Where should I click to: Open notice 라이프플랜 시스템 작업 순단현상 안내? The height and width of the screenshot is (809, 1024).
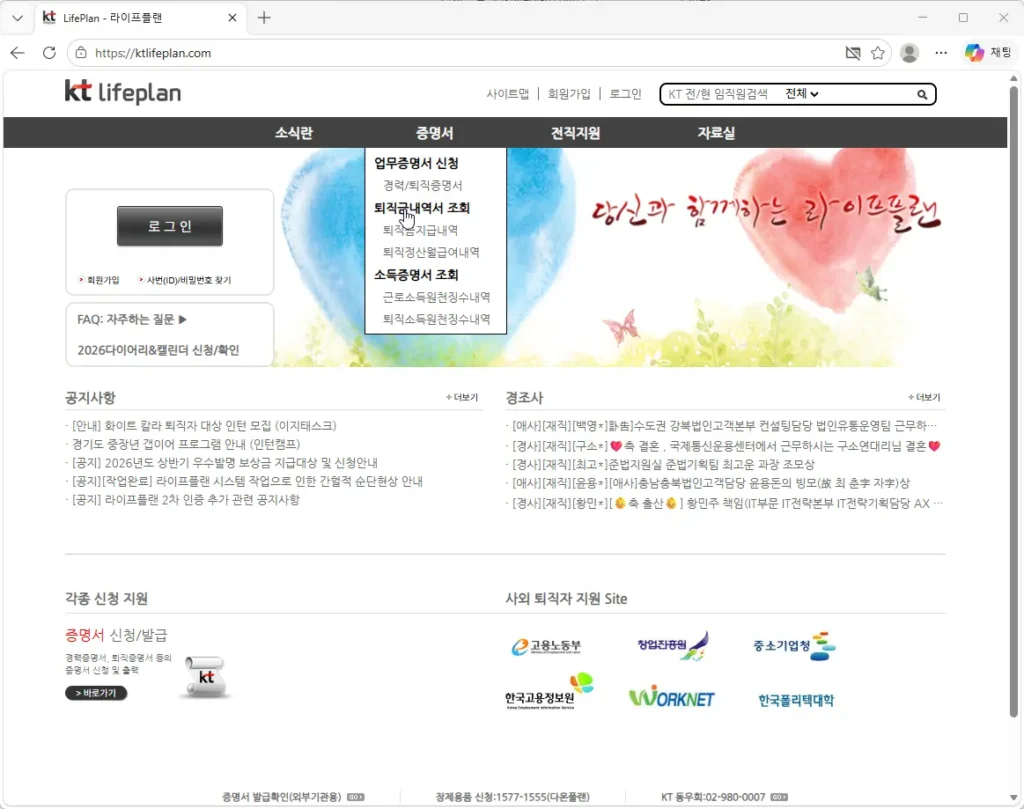[247, 481]
